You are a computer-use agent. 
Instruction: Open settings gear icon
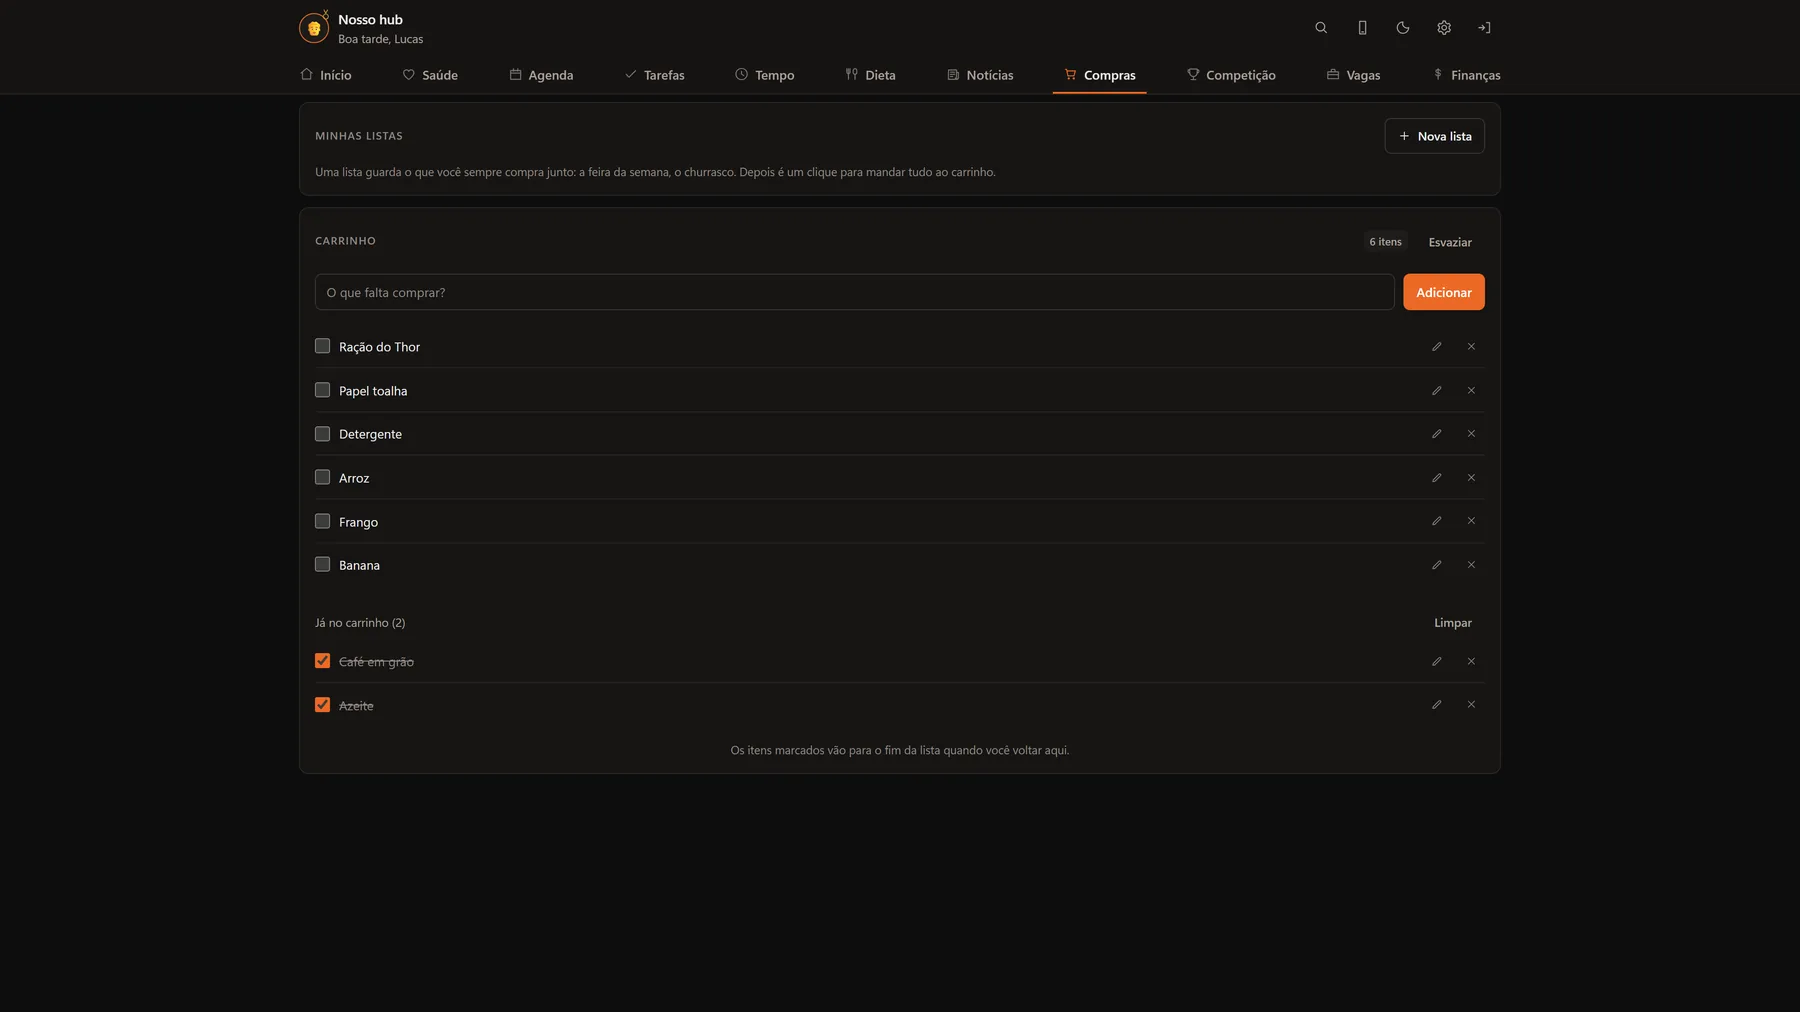pos(1444,28)
